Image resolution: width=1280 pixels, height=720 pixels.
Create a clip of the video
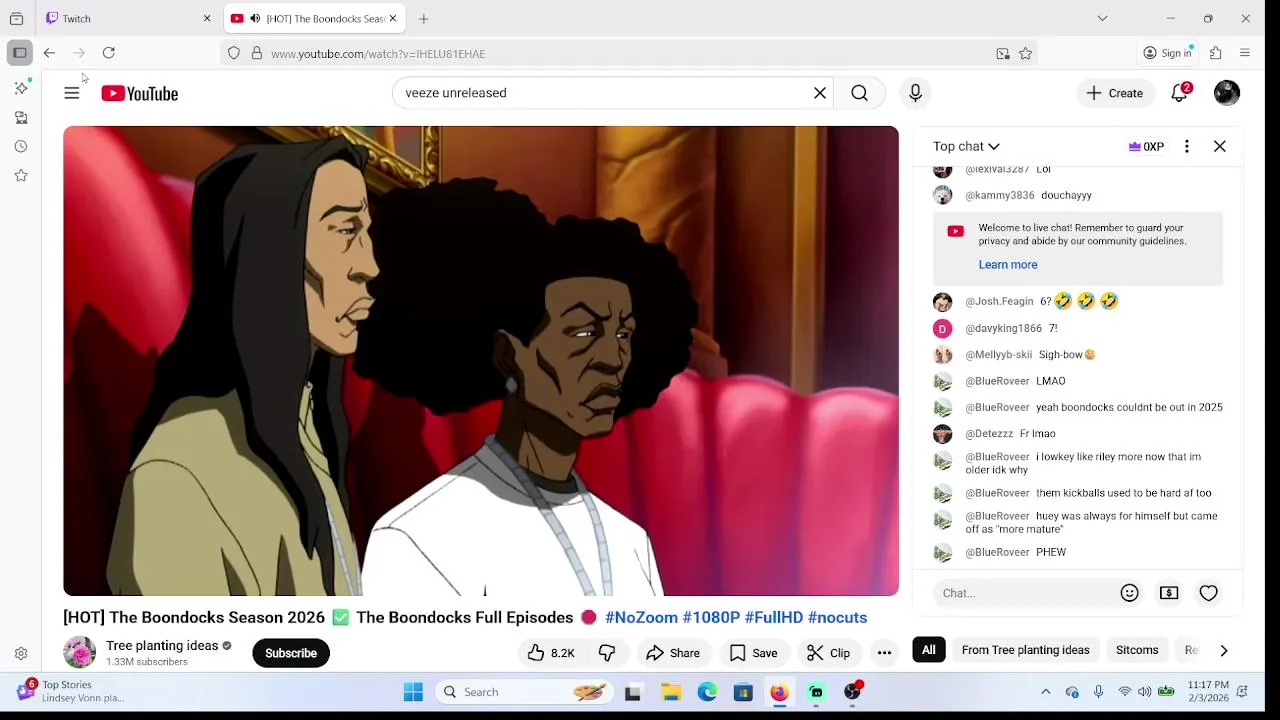828,653
